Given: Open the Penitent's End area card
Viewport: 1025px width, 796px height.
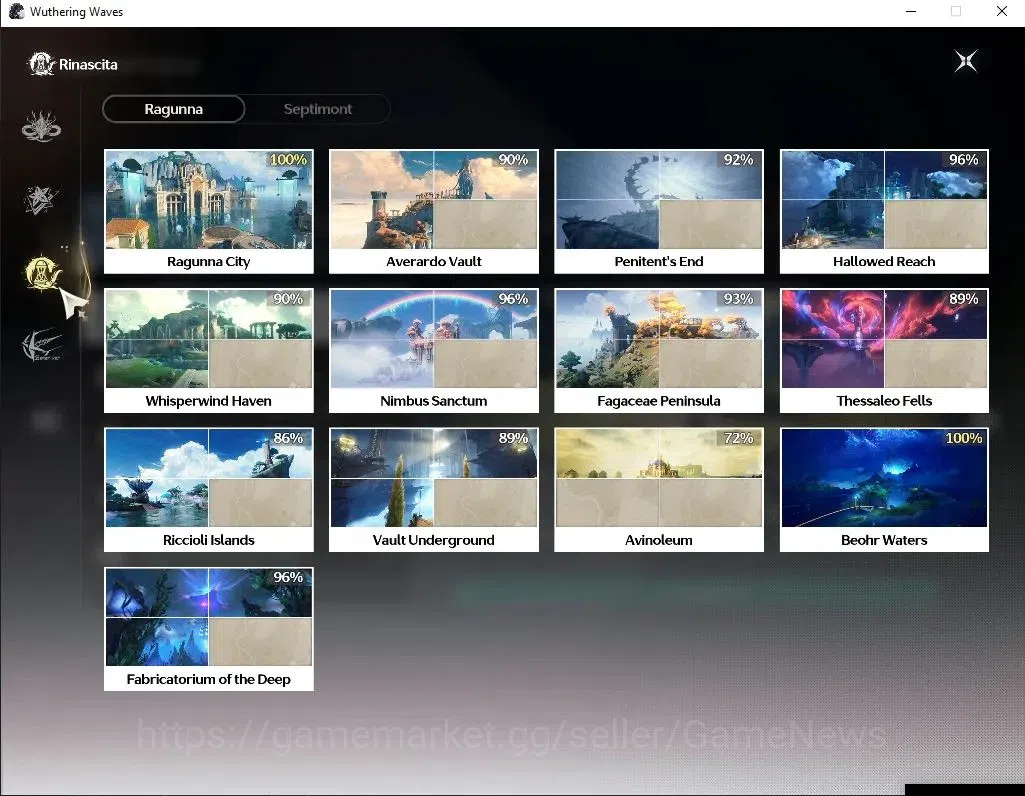Looking at the screenshot, I should pyautogui.click(x=659, y=211).
